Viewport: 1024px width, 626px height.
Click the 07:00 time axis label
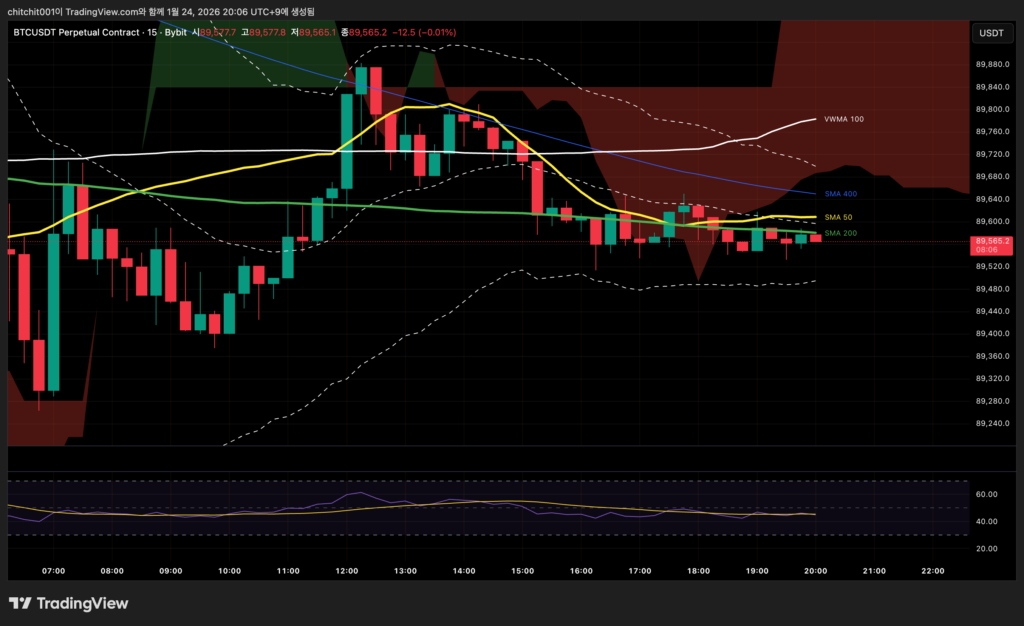click(54, 571)
